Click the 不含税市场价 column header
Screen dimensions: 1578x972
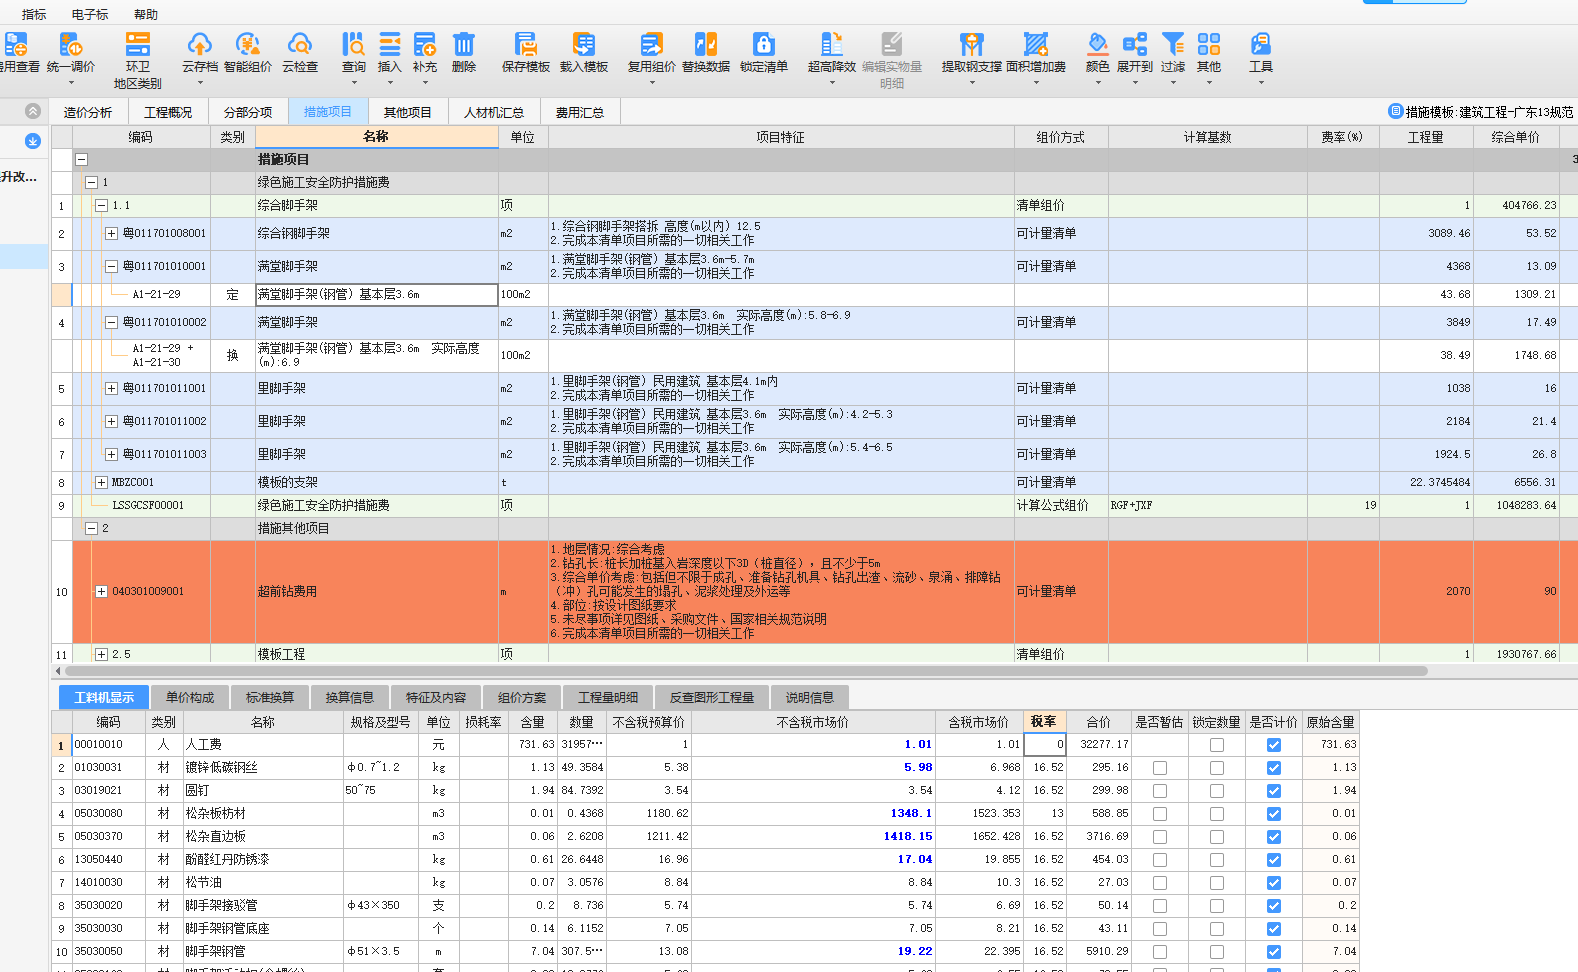click(812, 722)
